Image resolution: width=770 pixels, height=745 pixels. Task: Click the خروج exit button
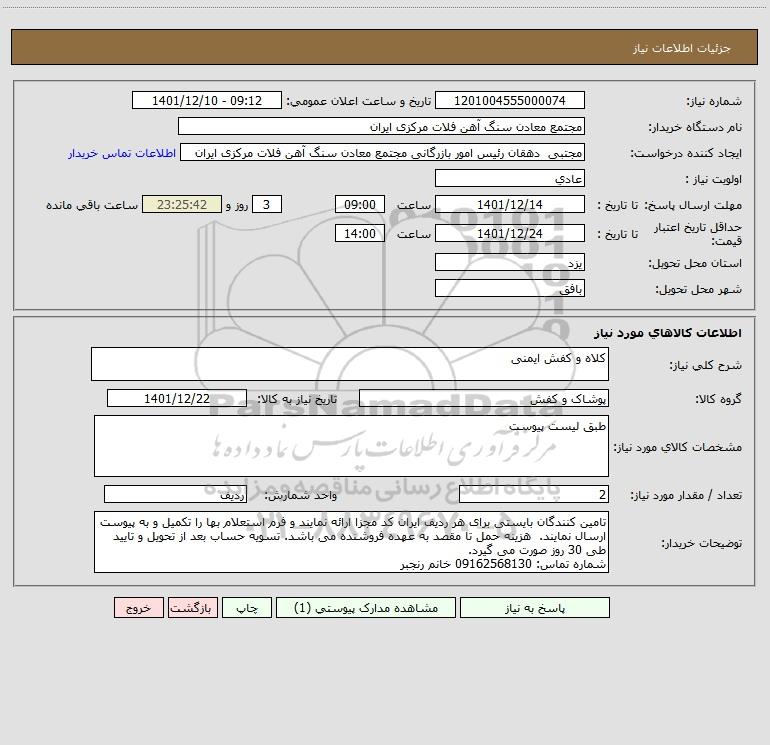click(x=138, y=607)
